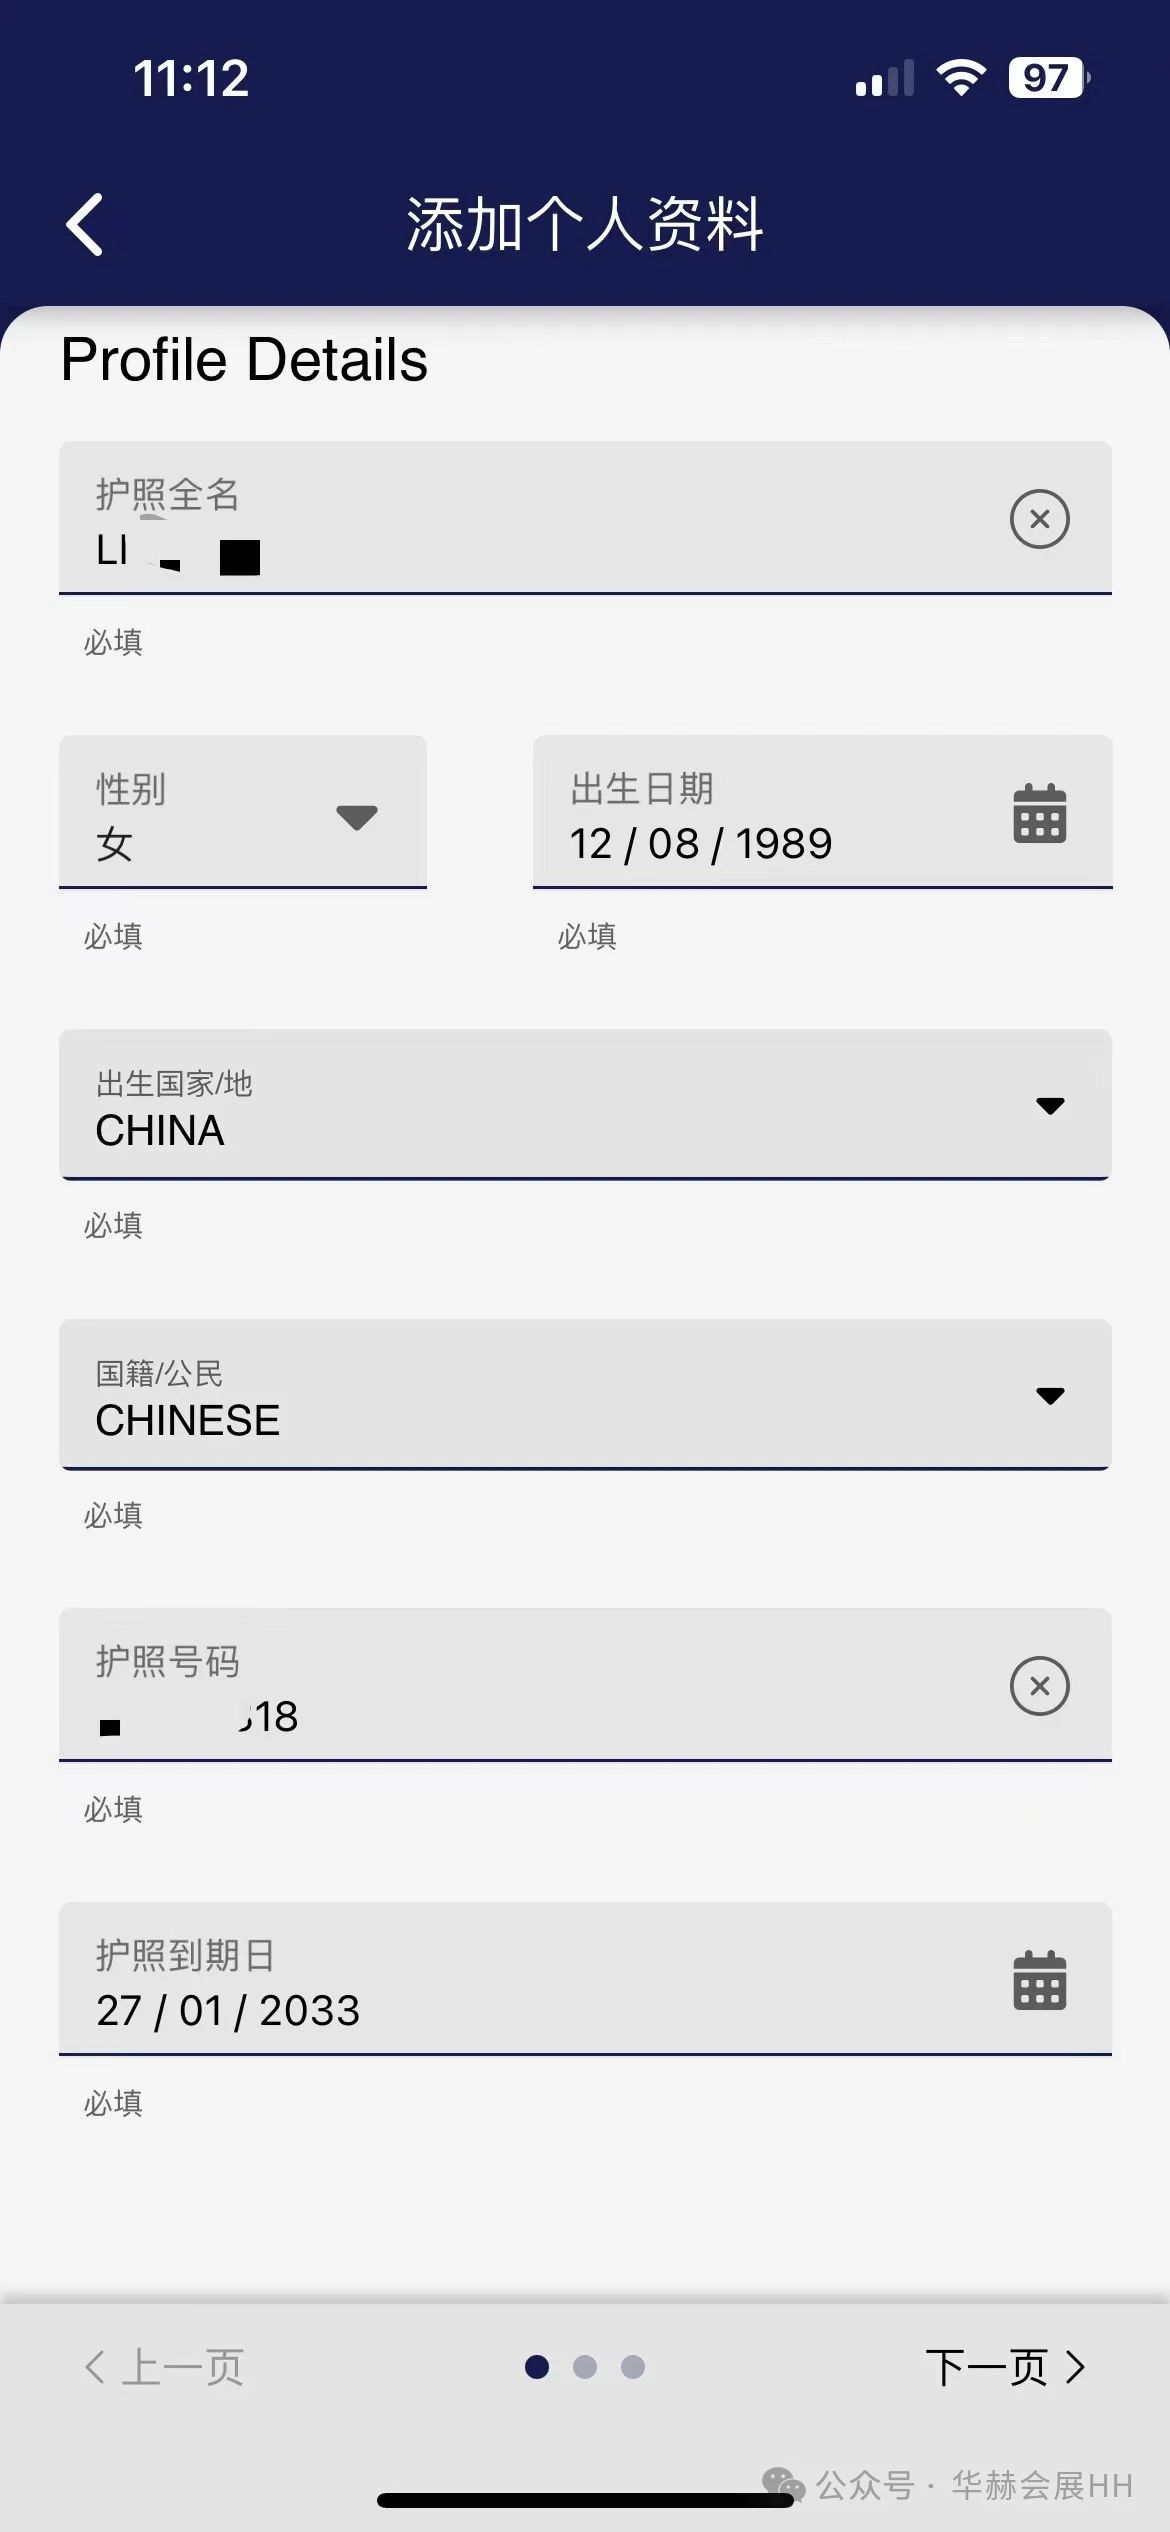1170x2532 pixels.
Task: Open the birth date calendar picker
Action: click(x=1040, y=813)
